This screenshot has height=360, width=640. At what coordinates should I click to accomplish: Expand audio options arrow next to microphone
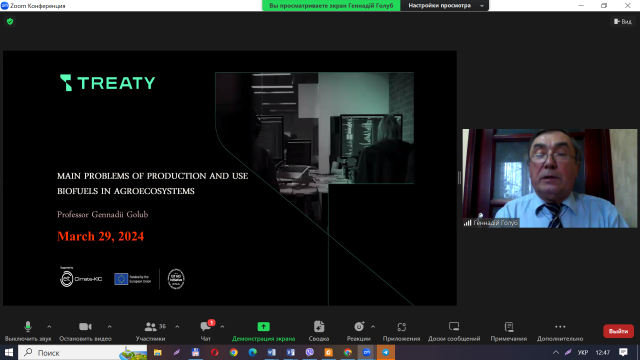[49, 327]
